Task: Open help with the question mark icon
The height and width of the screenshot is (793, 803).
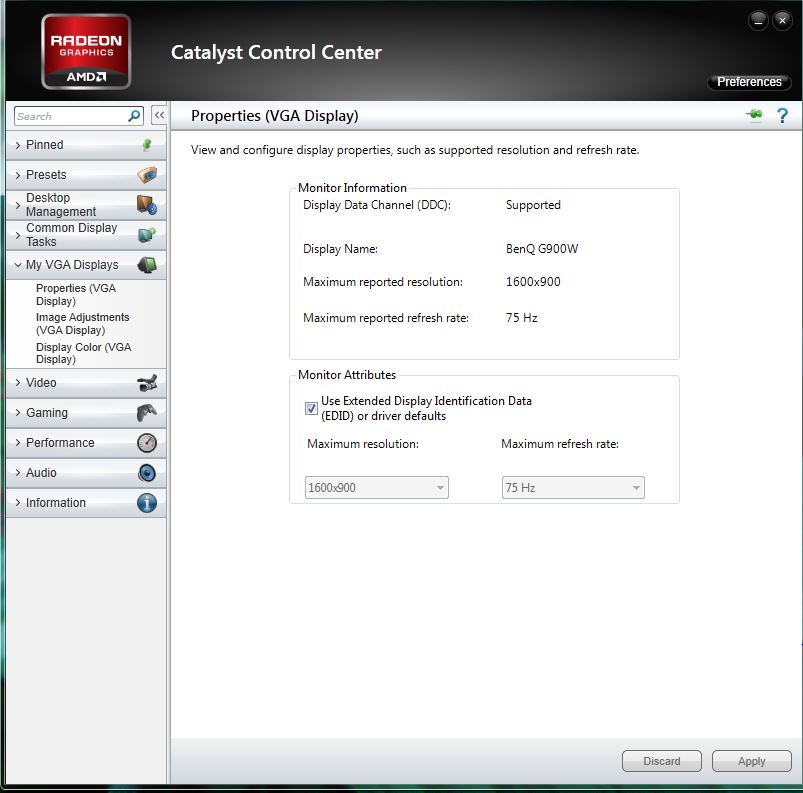Action: coord(782,116)
